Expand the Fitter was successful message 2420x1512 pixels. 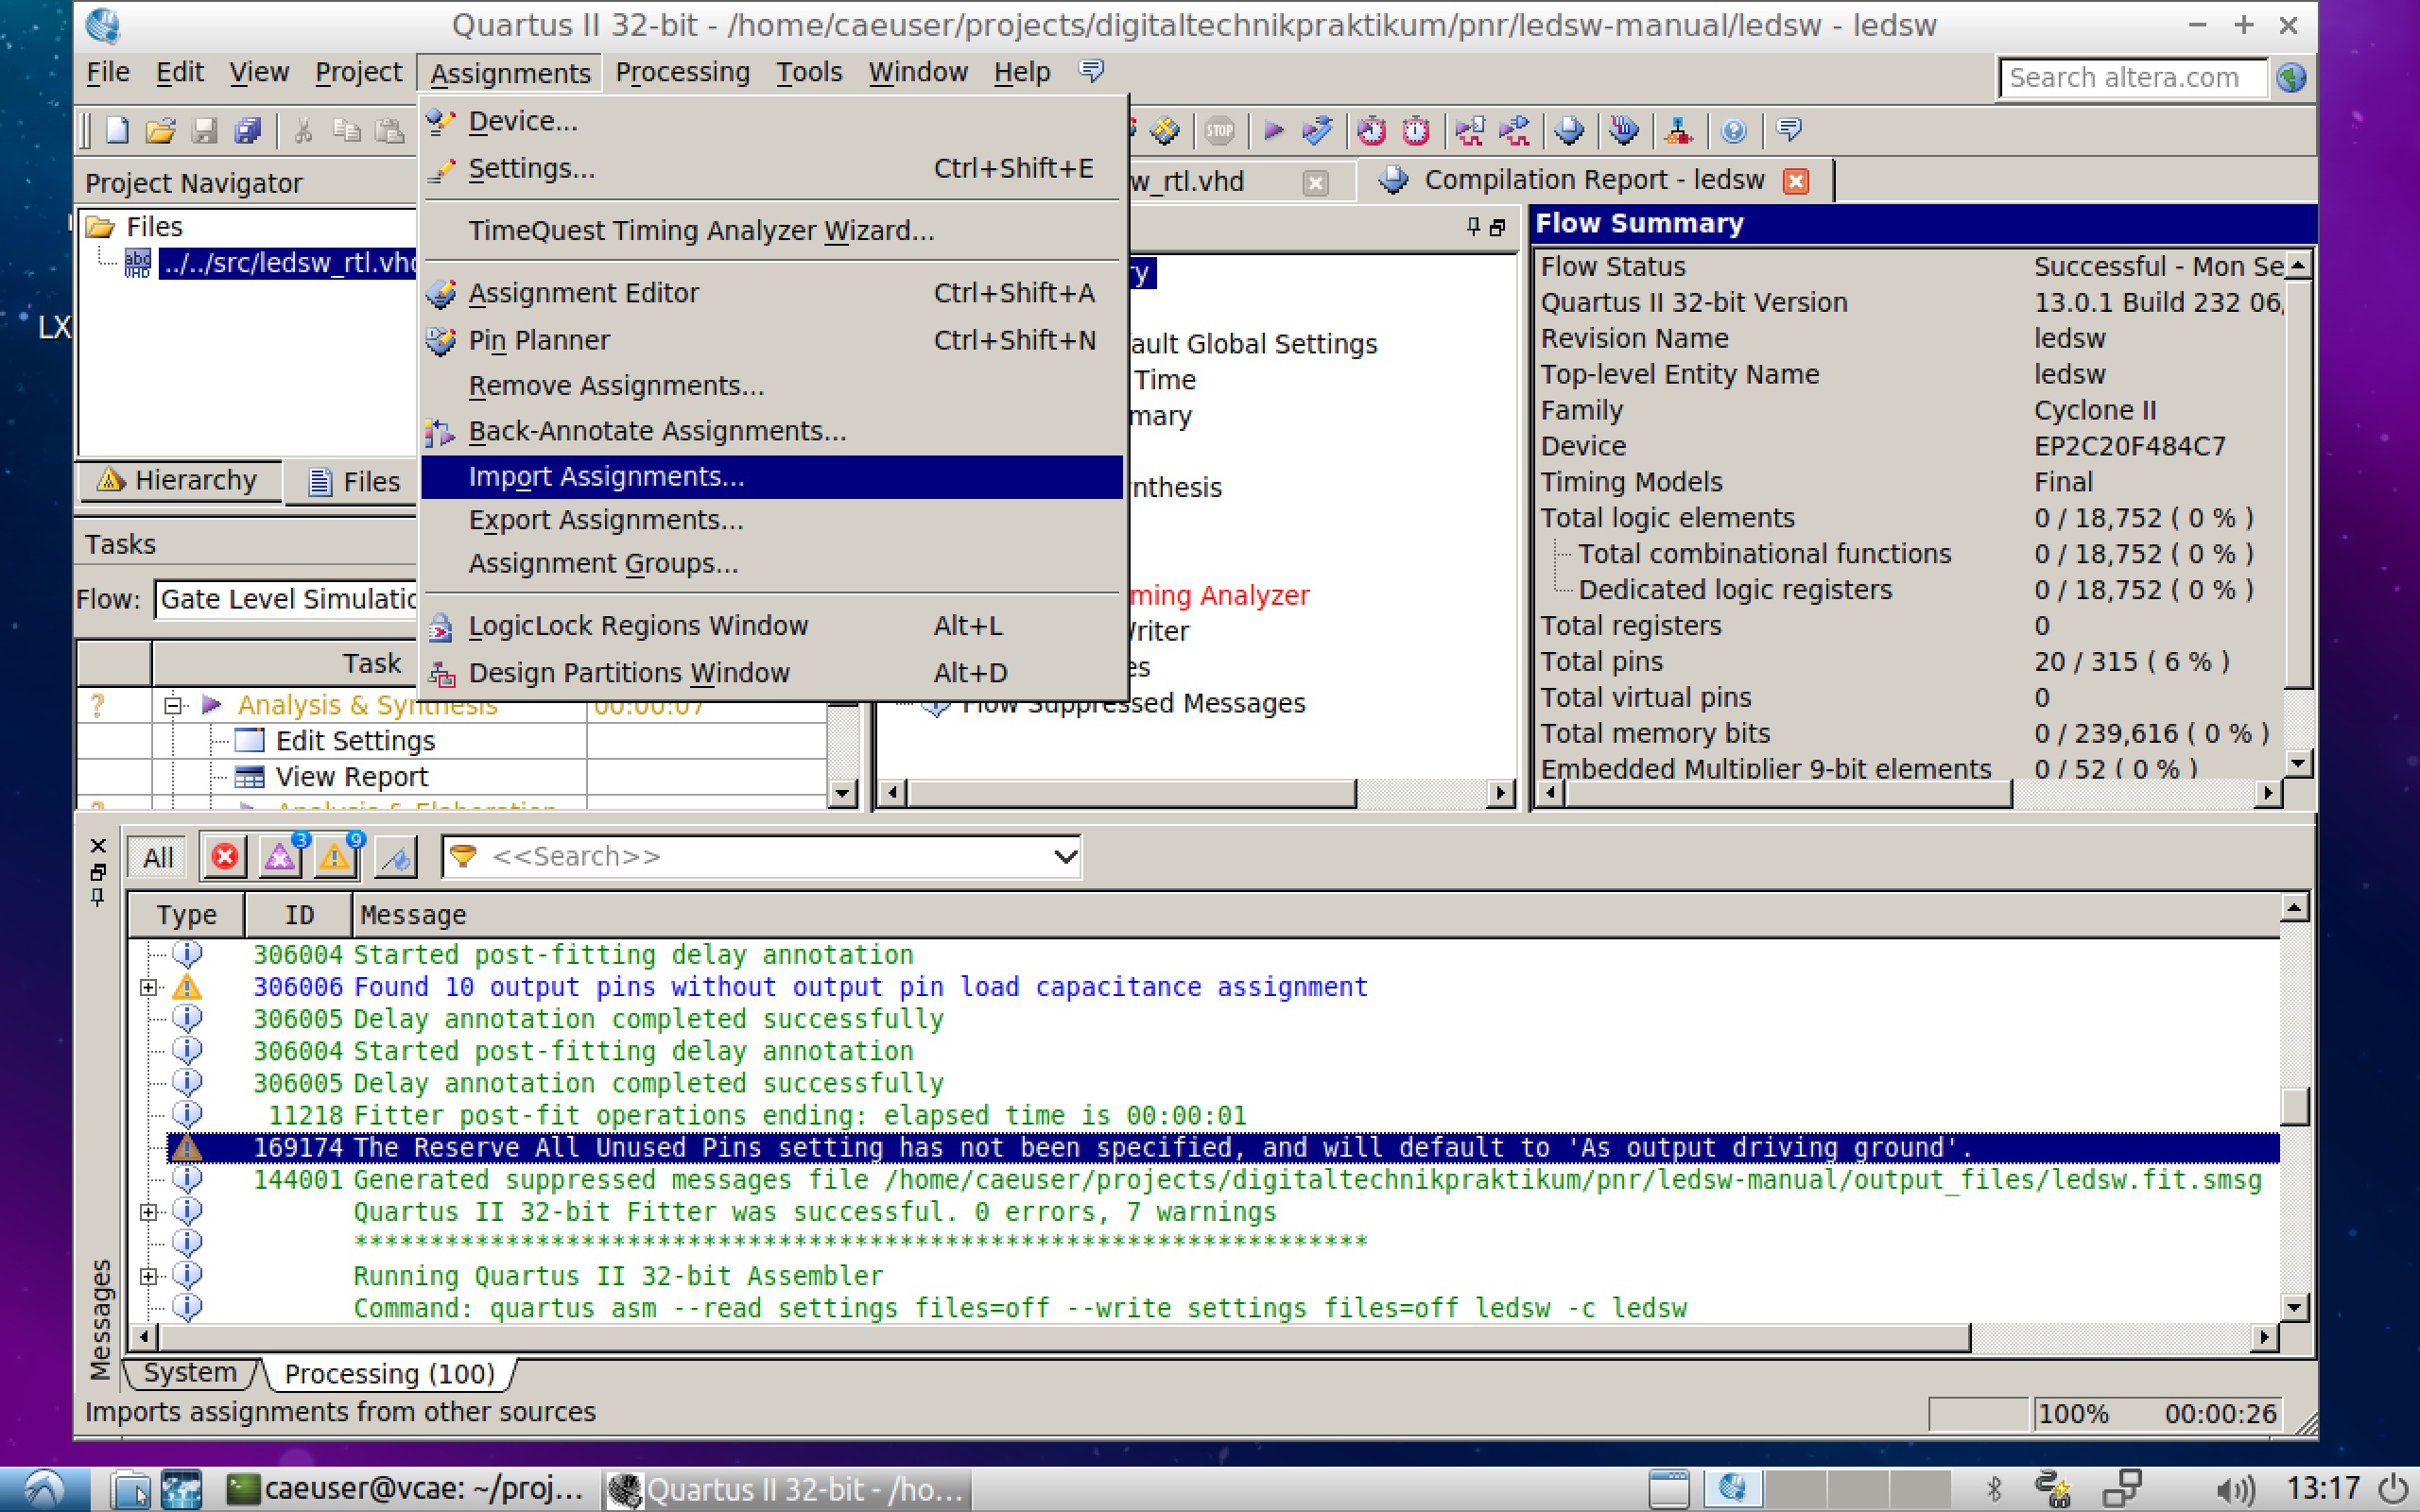[x=148, y=1212]
